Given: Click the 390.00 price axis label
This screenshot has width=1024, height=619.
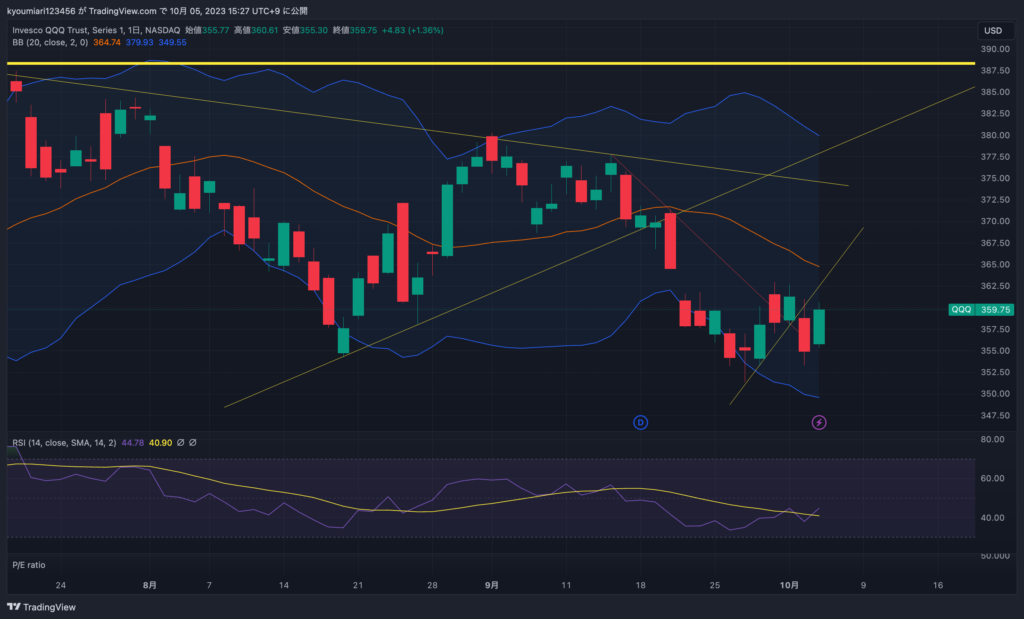Looking at the screenshot, I should [x=995, y=49].
